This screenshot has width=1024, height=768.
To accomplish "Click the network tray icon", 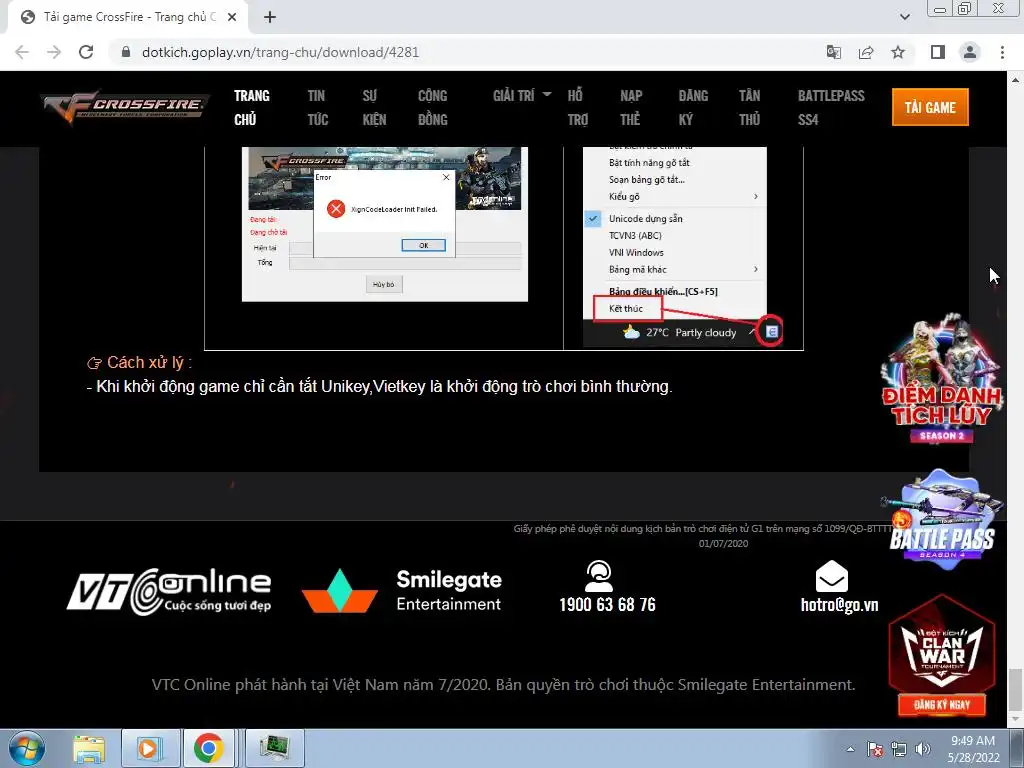I will coord(899,749).
